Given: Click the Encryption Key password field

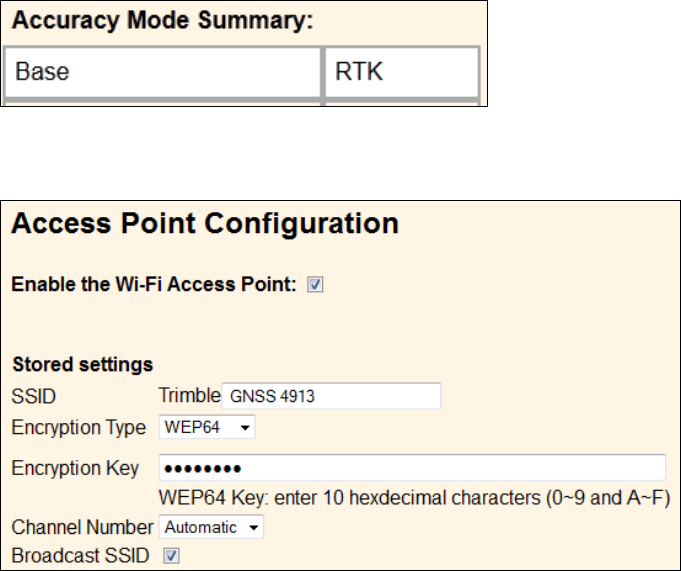Looking at the screenshot, I should point(412,468).
